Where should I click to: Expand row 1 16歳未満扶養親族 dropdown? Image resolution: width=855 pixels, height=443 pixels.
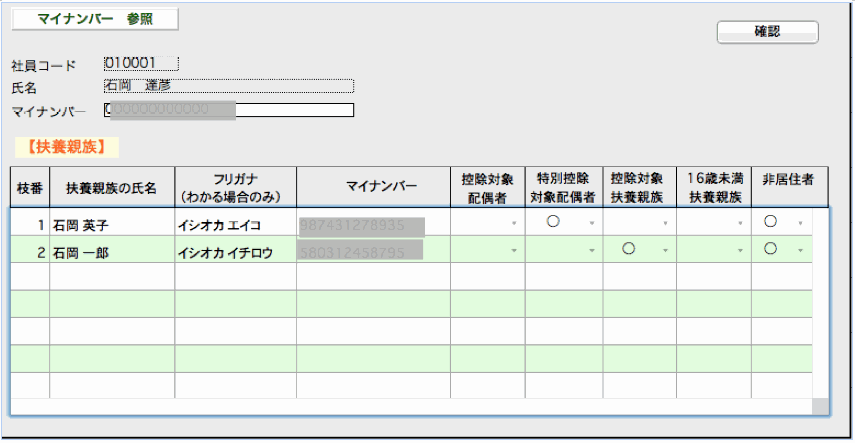pos(740,224)
